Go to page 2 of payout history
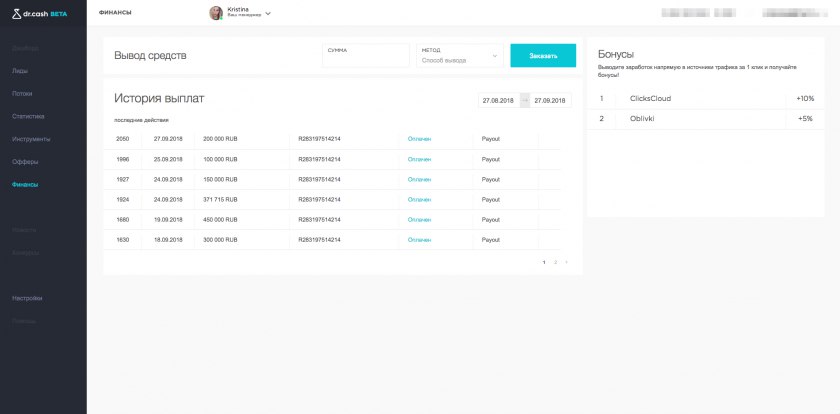Screen dimensions: 840x414 (x=556, y=262)
